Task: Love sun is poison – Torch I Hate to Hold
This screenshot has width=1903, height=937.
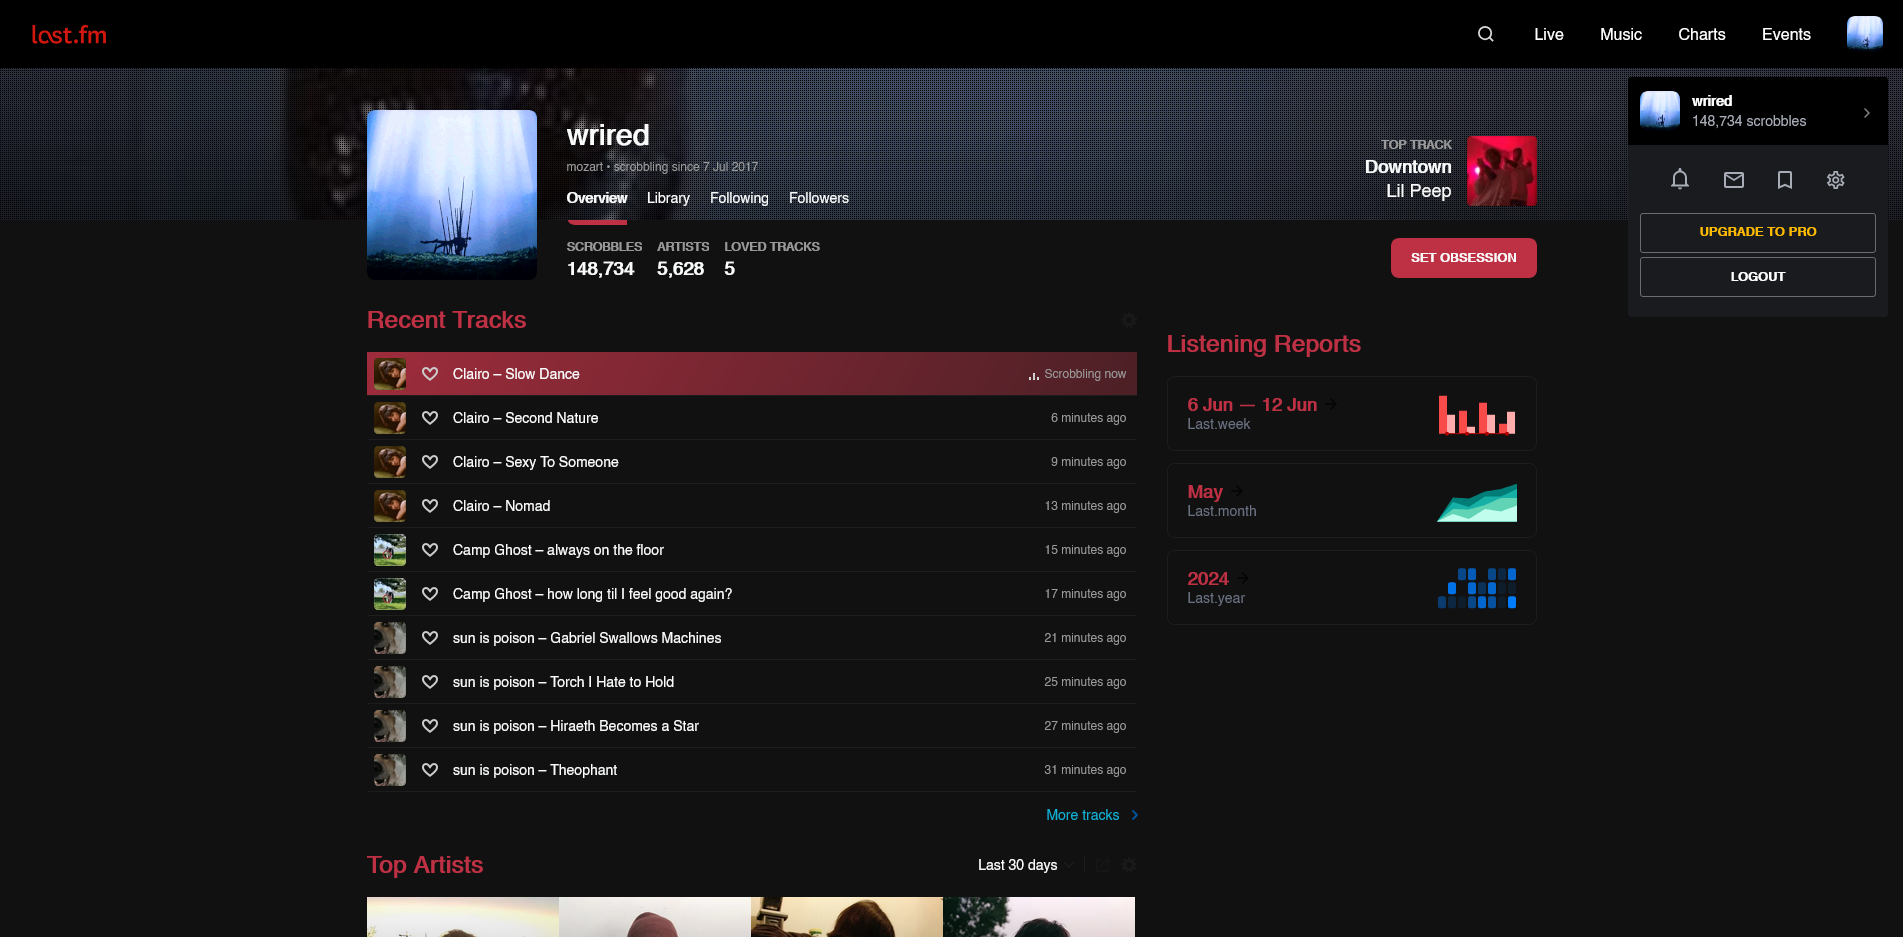Action: [430, 682]
